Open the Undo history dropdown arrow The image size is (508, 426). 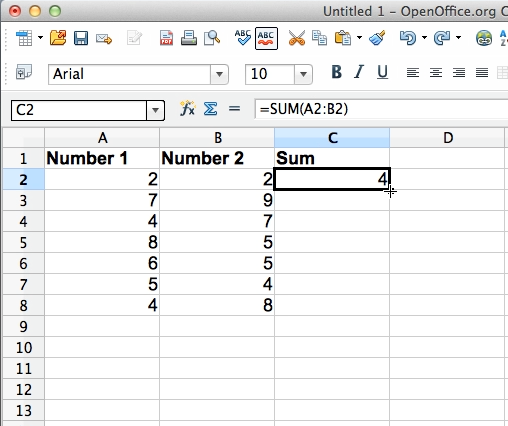(424, 37)
